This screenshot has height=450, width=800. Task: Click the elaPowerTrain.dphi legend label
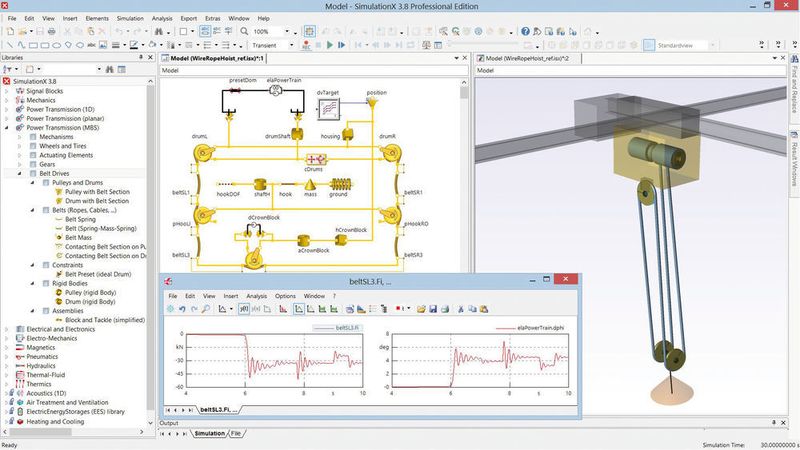point(540,328)
